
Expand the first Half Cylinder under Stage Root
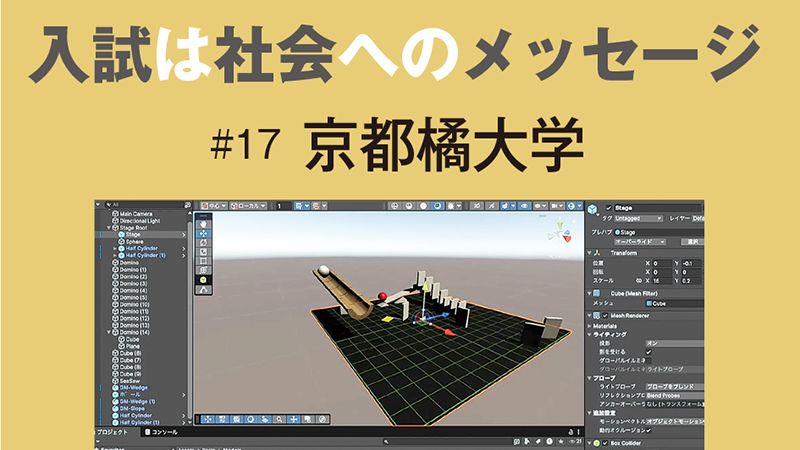tap(115, 248)
